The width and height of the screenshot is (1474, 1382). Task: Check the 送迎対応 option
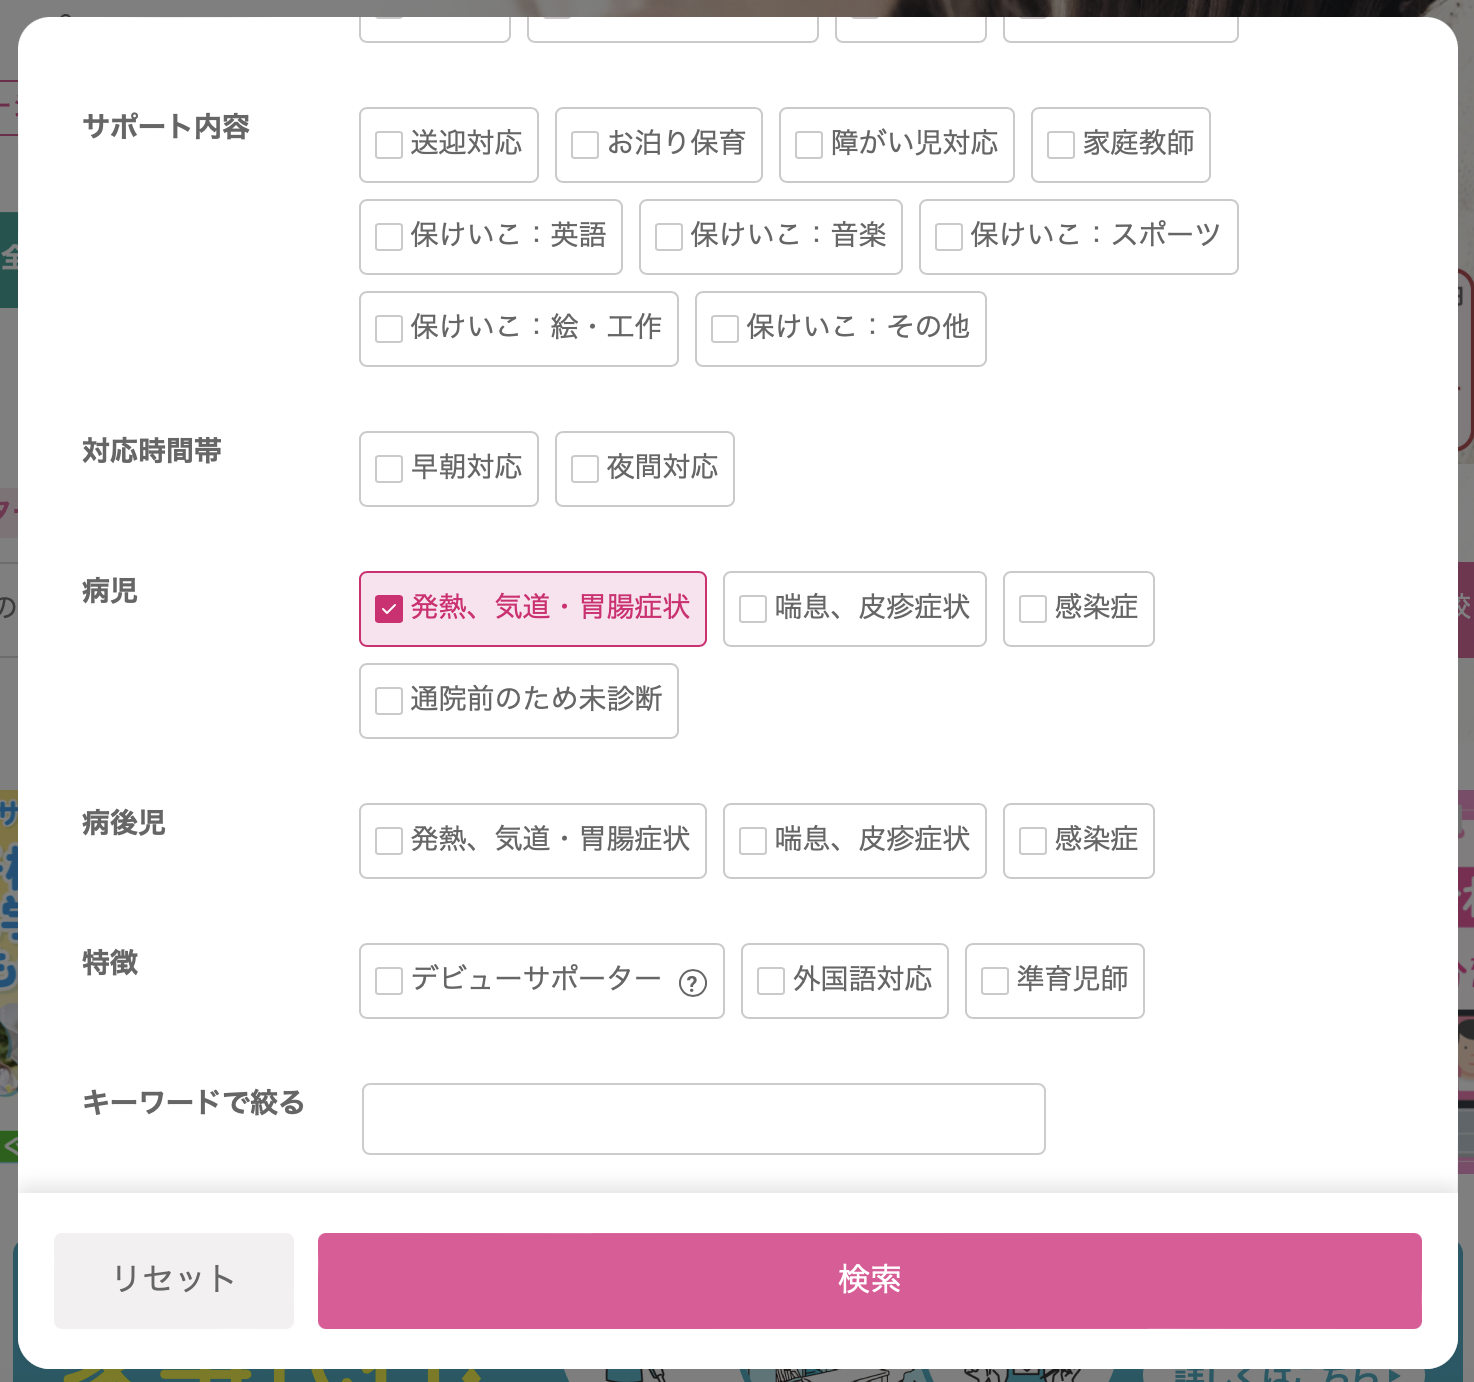(x=389, y=145)
